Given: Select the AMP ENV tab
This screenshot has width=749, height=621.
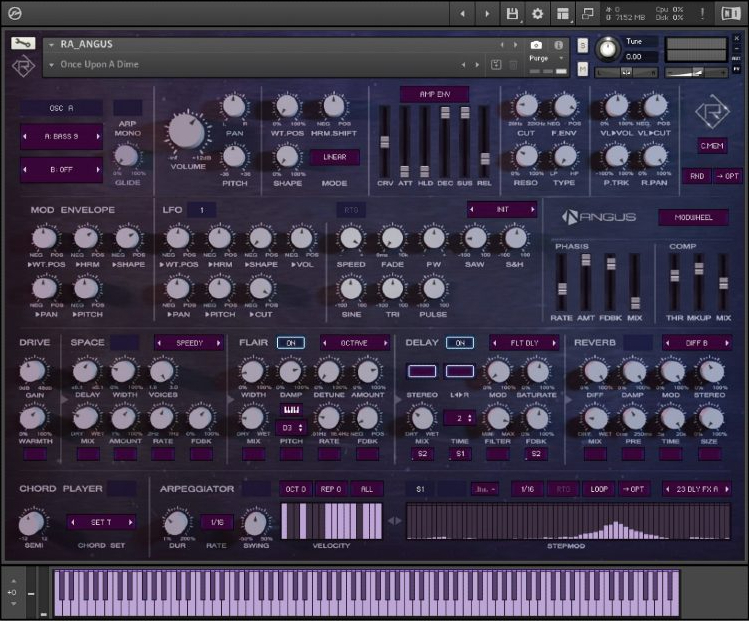Looking at the screenshot, I should coord(434,94).
